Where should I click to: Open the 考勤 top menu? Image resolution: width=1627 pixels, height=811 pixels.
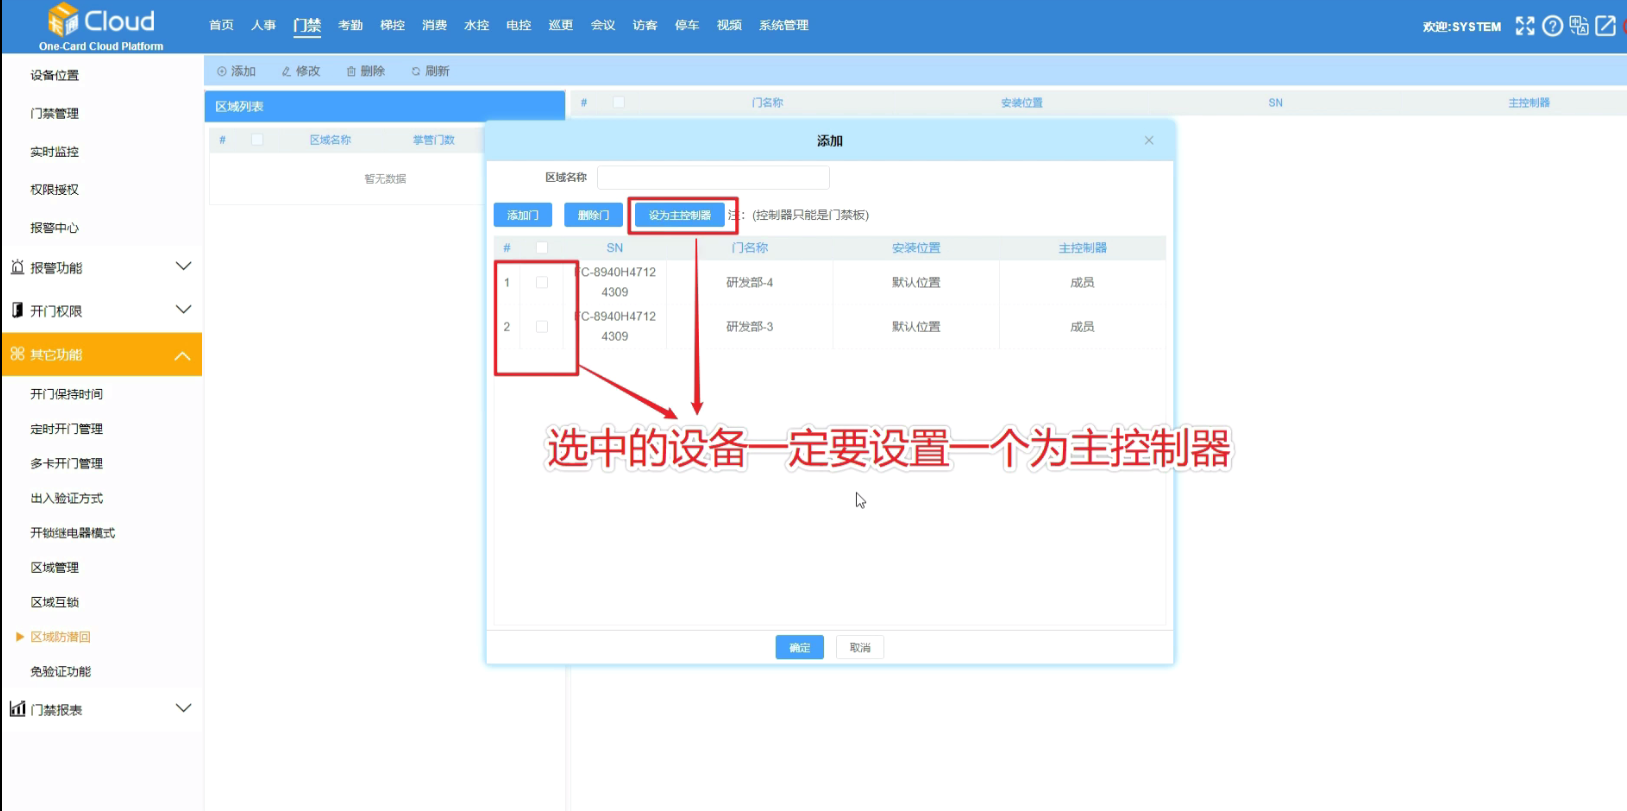(x=350, y=25)
